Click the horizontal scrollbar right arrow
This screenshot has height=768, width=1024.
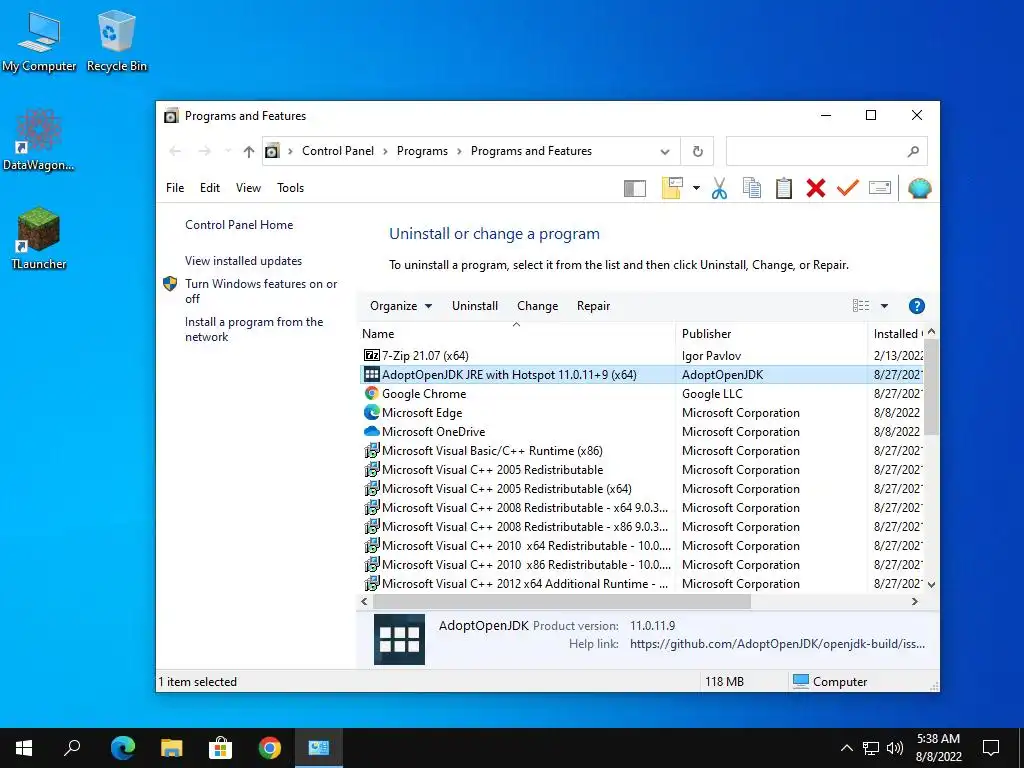point(914,601)
